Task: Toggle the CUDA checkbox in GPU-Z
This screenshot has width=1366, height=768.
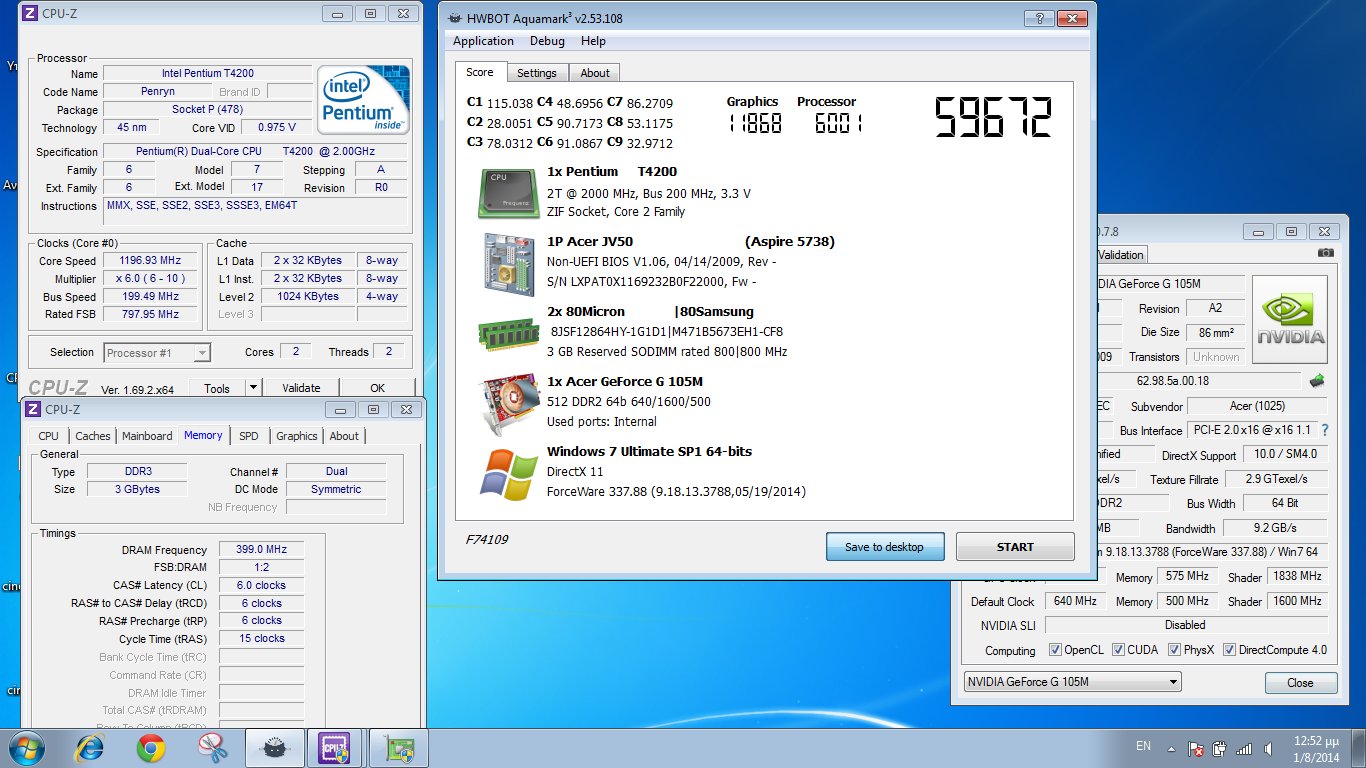Action: [x=1118, y=650]
